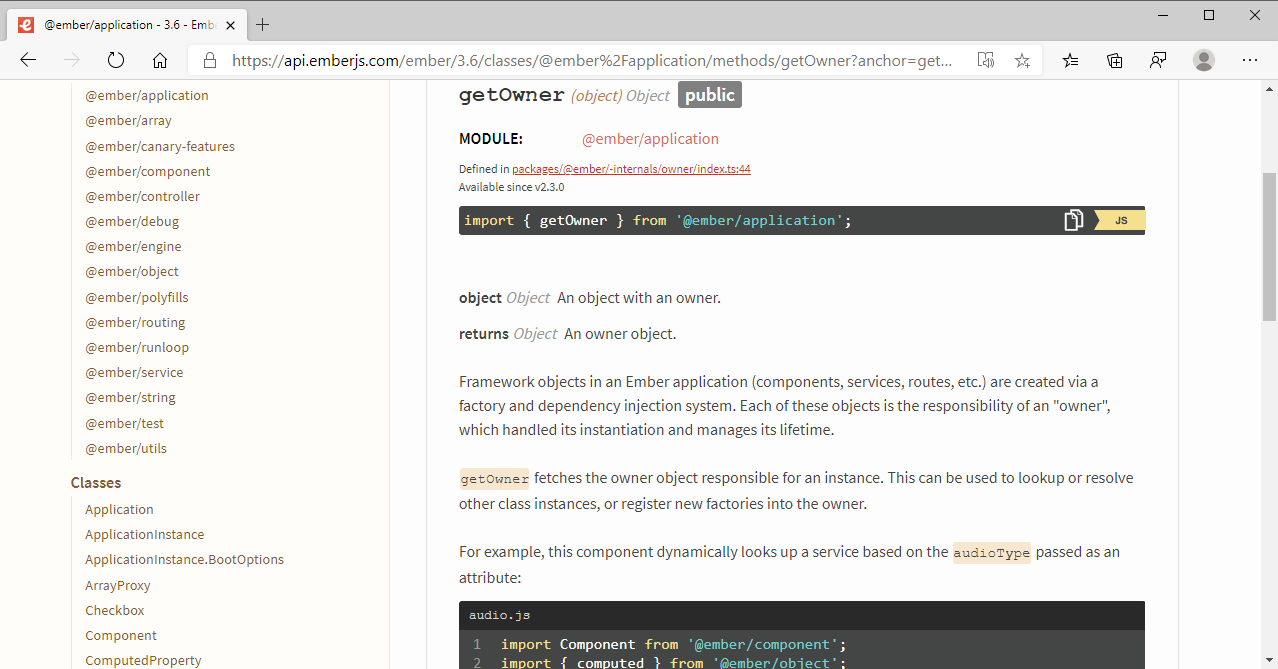
Task: Open the @ember/array package
Action: (128, 121)
